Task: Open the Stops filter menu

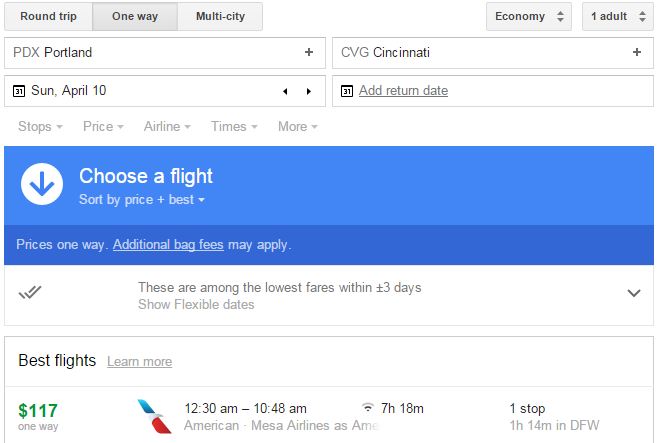Action: click(40, 127)
